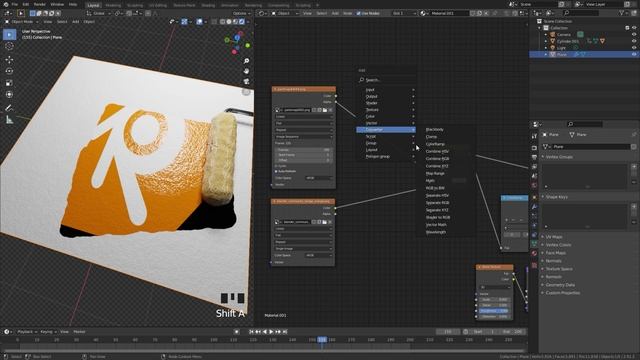Expand the Shape Keys panel
Screen dimensions: 640x360
[557, 197]
